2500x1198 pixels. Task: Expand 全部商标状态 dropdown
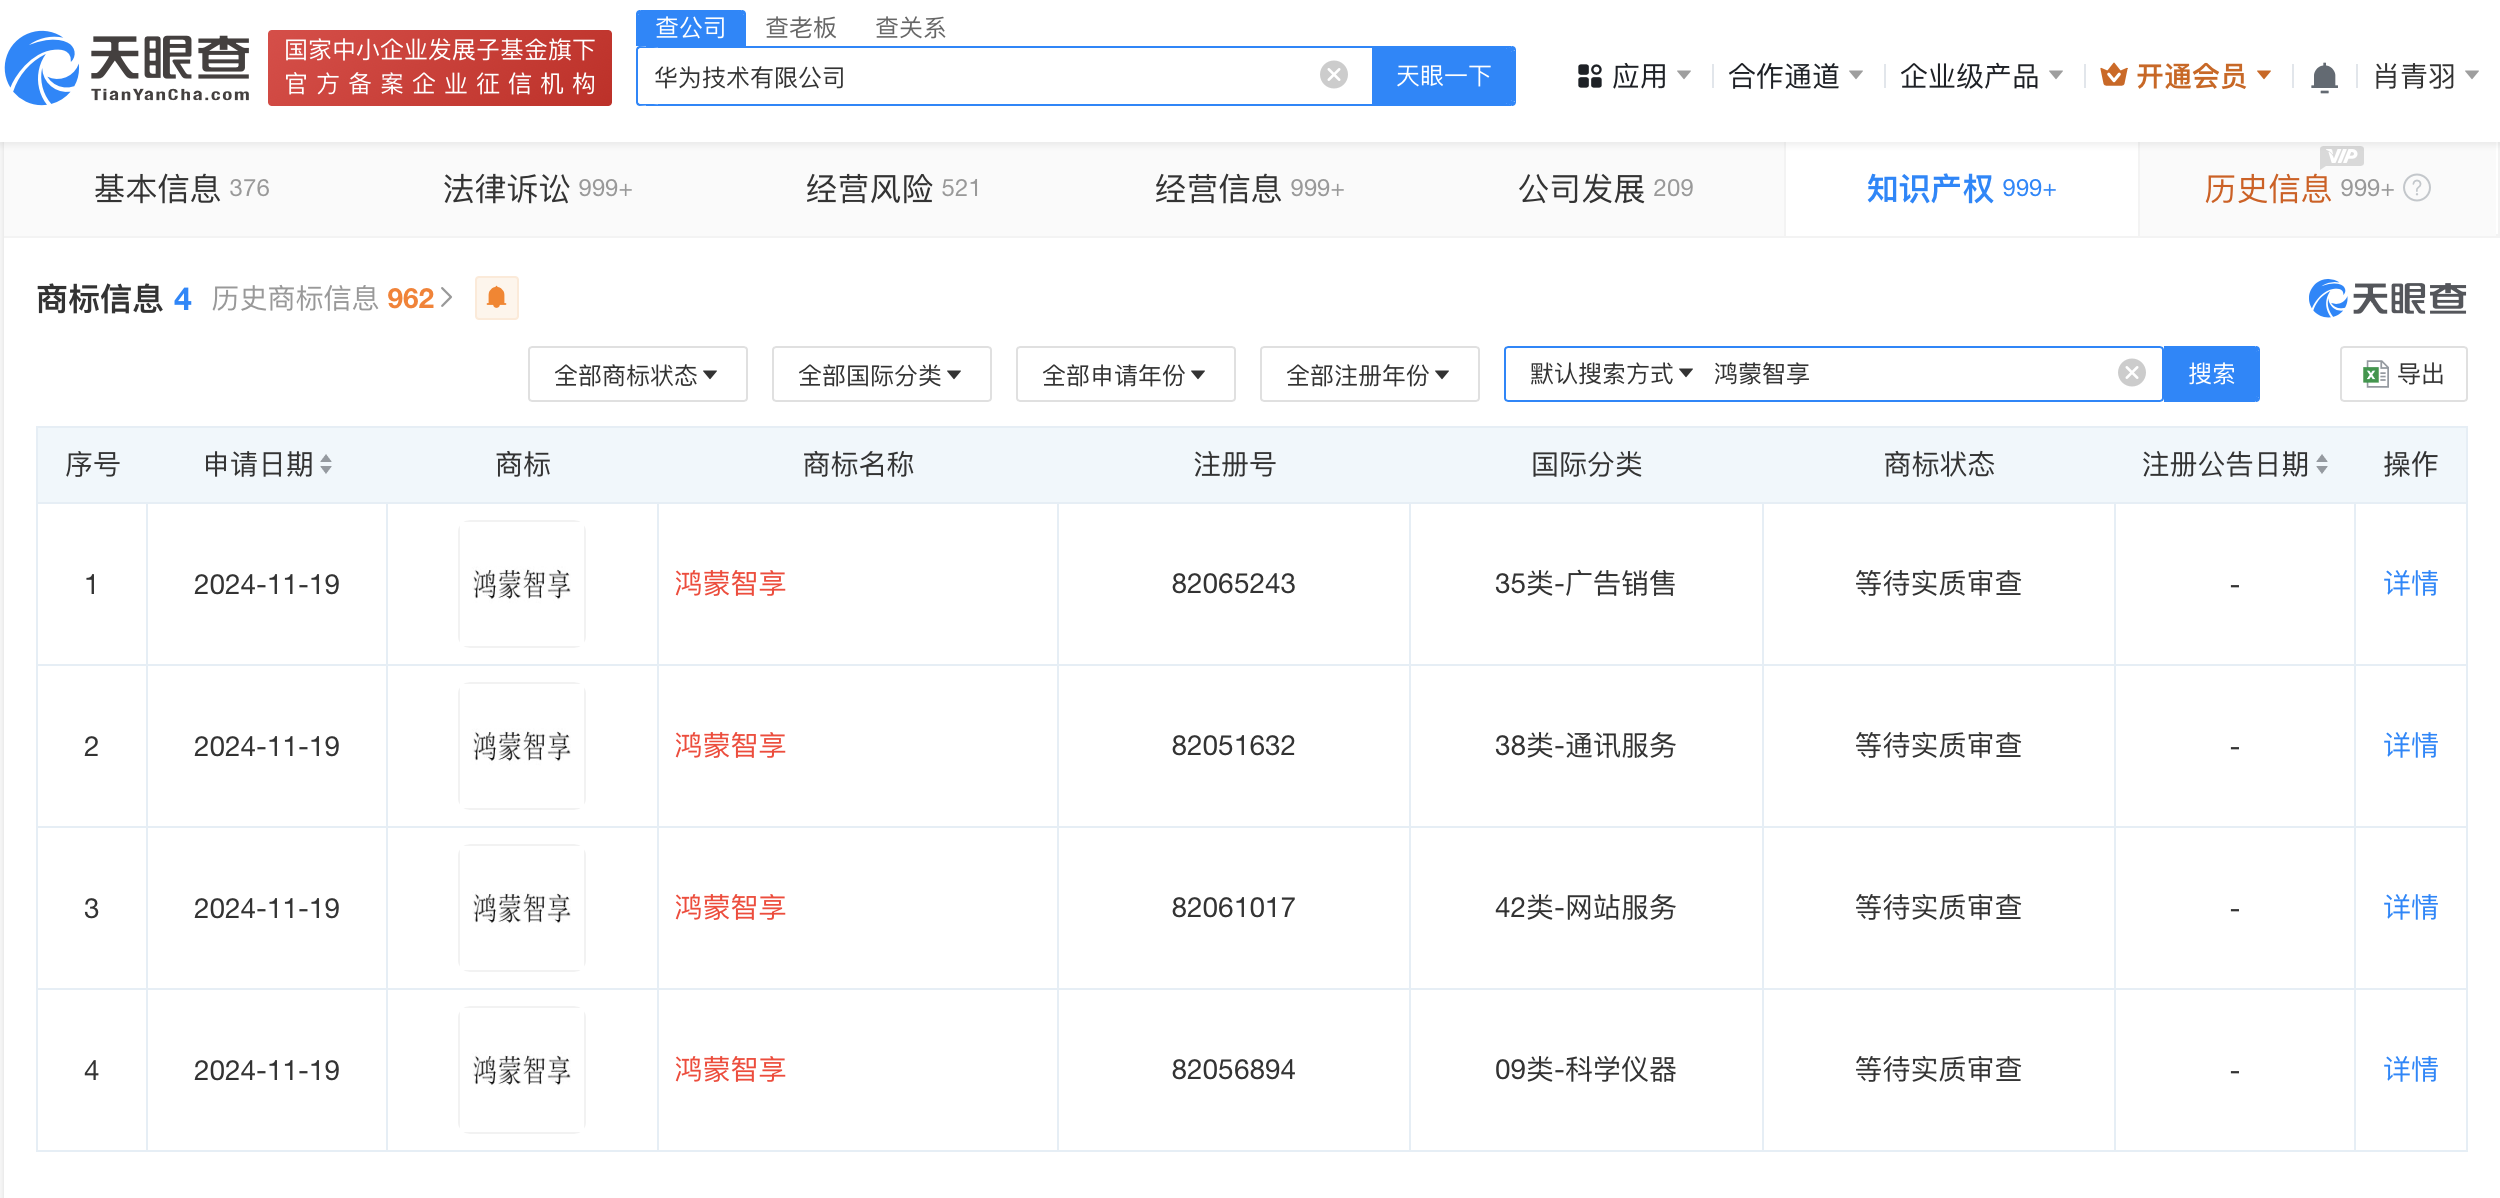click(x=637, y=375)
